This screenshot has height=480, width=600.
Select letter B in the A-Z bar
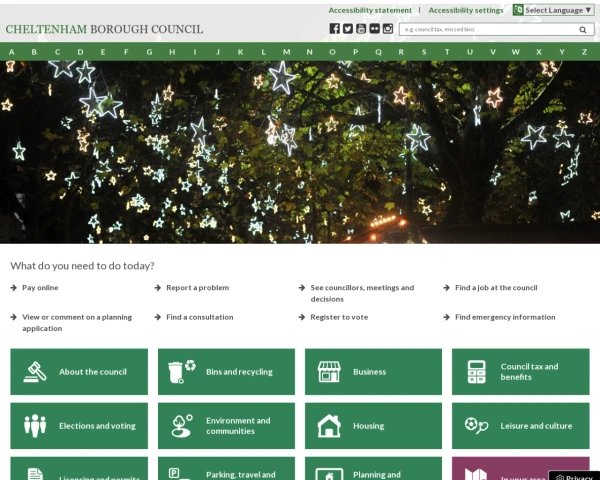[34, 52]
